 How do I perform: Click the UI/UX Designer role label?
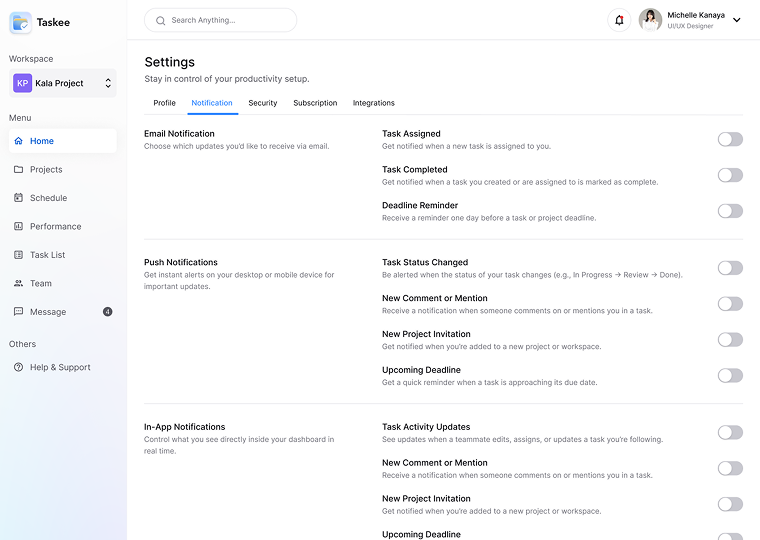690,26
